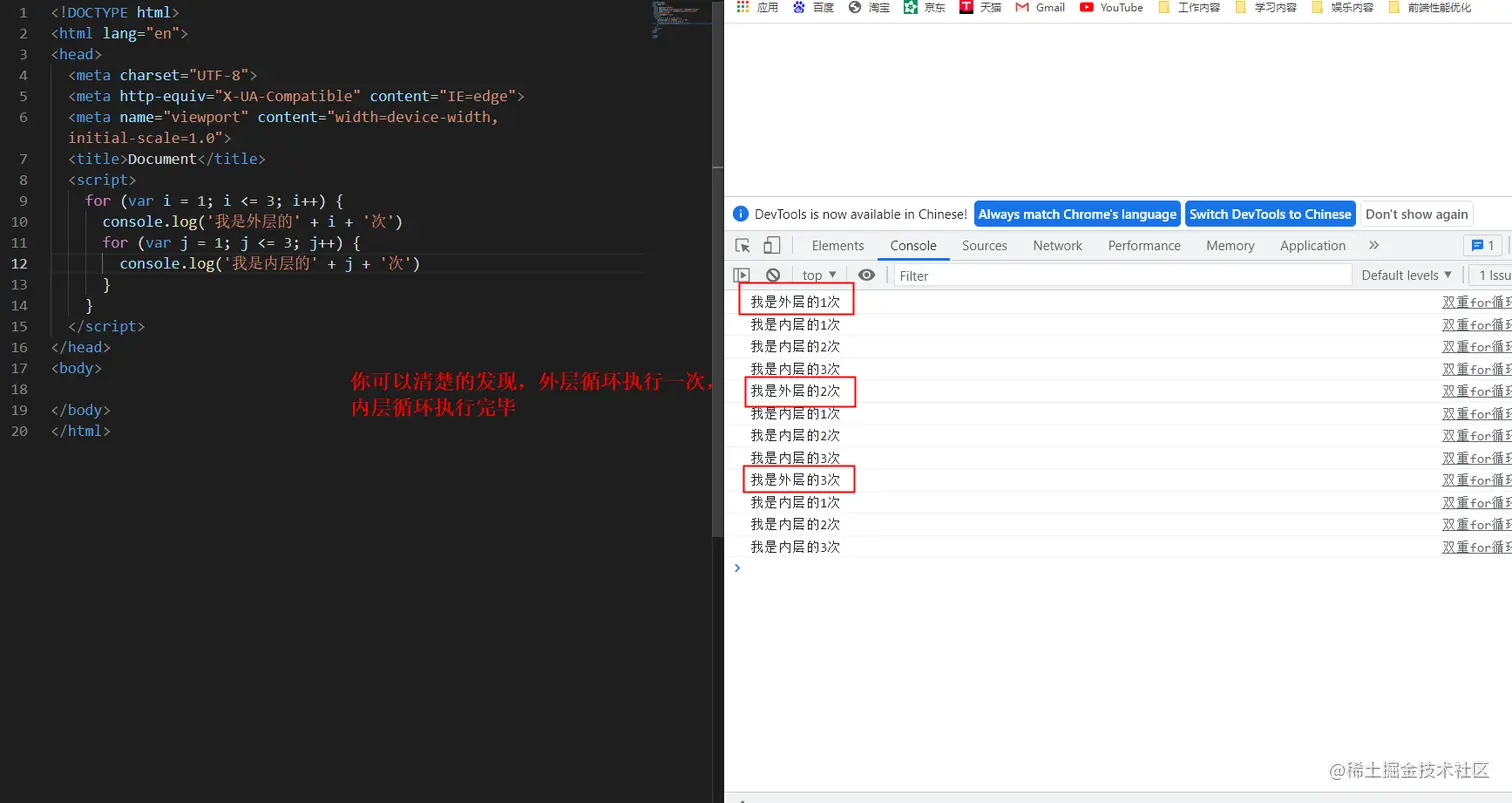Select the console message 我是外层的1次

(796, 302)
